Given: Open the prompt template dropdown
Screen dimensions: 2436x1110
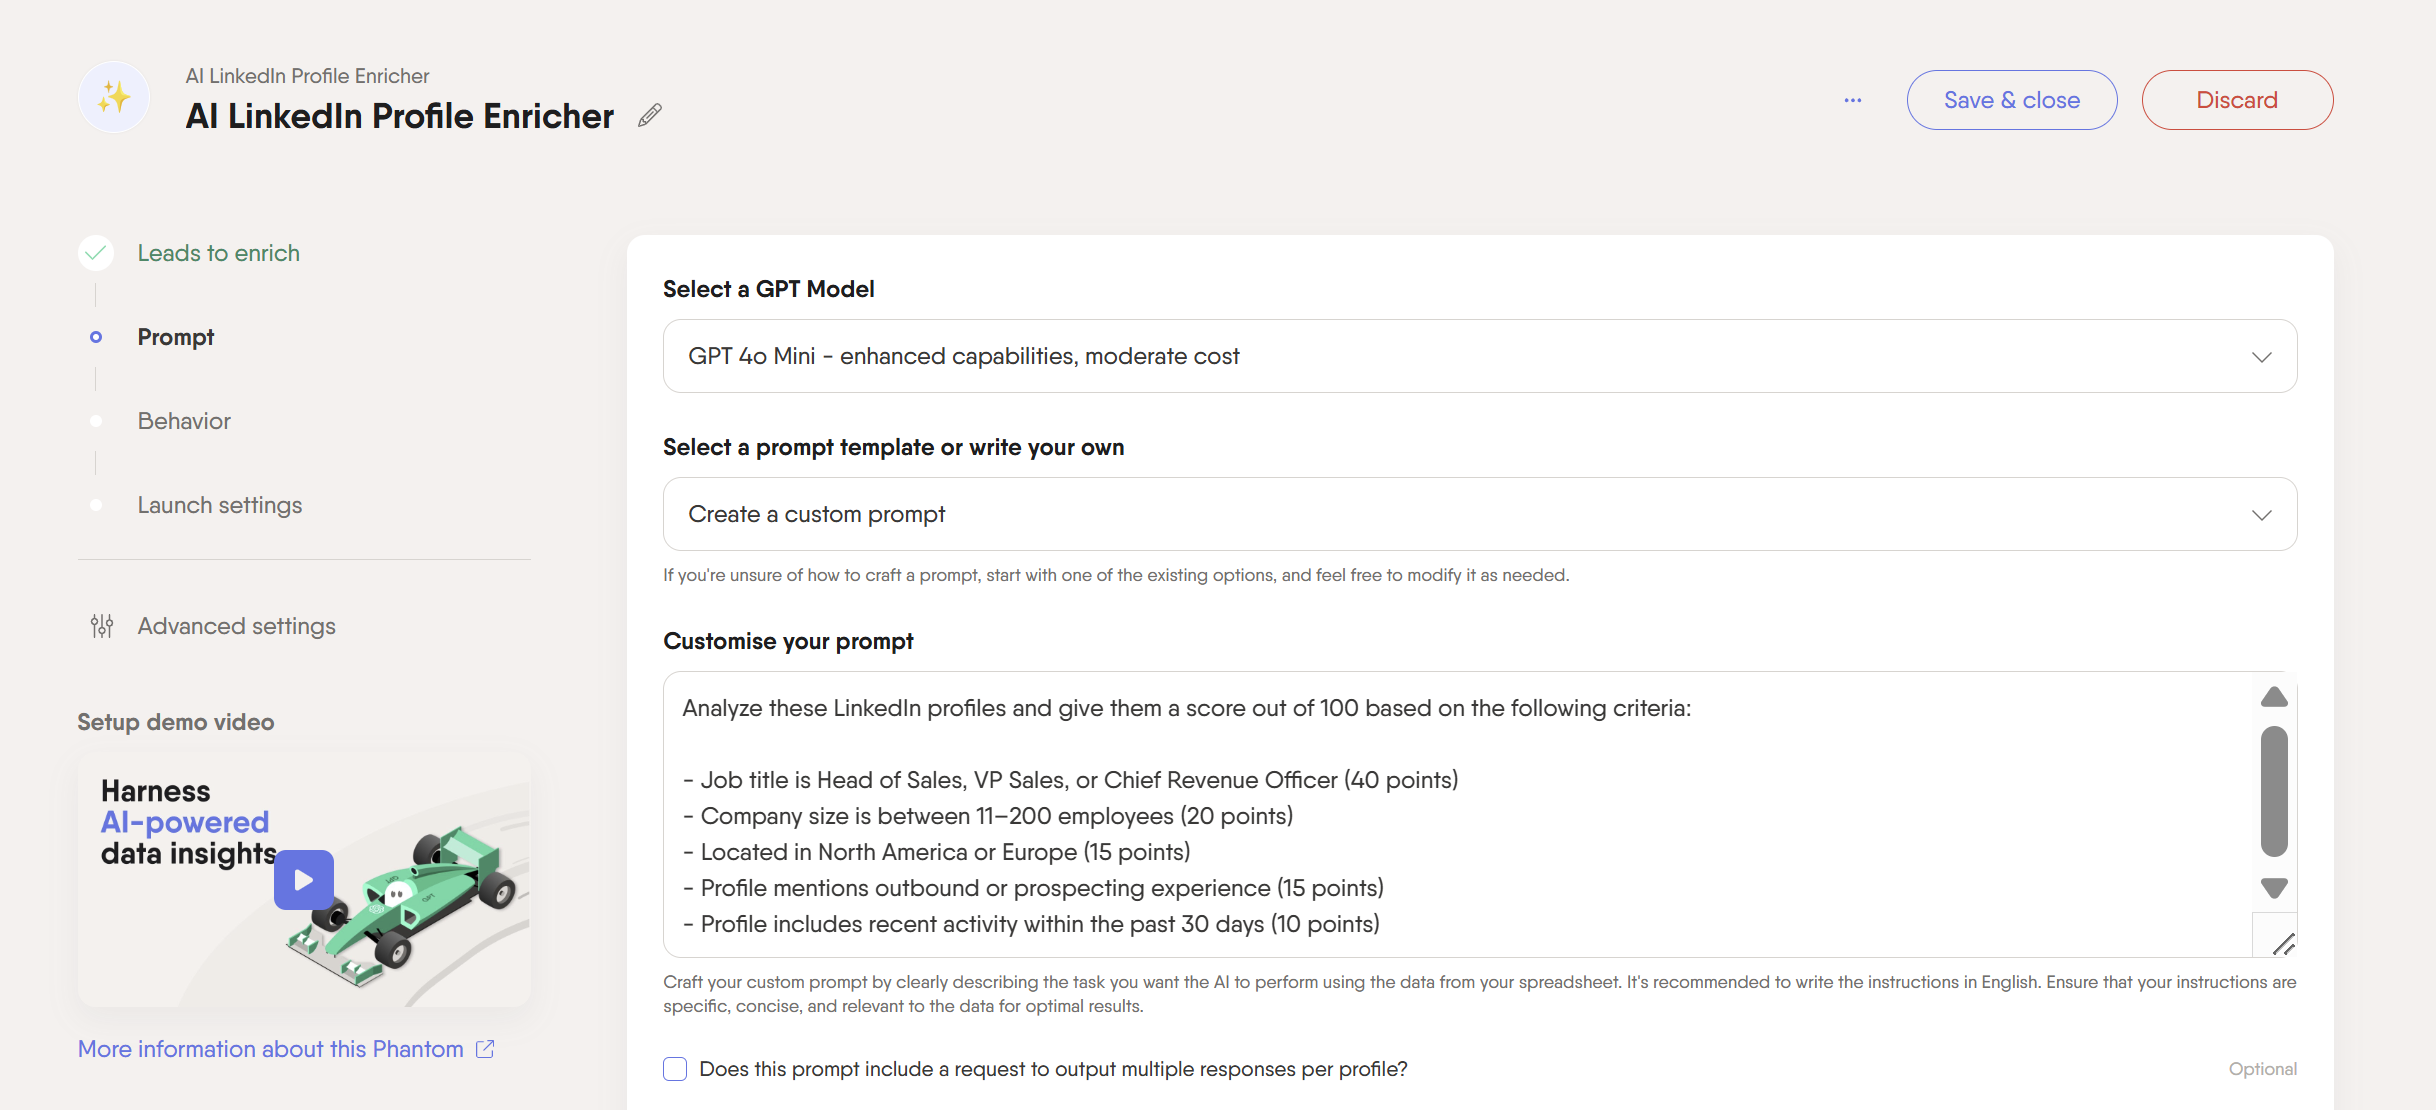Looking at the screenshot, I should click(x=1480, y=514).
